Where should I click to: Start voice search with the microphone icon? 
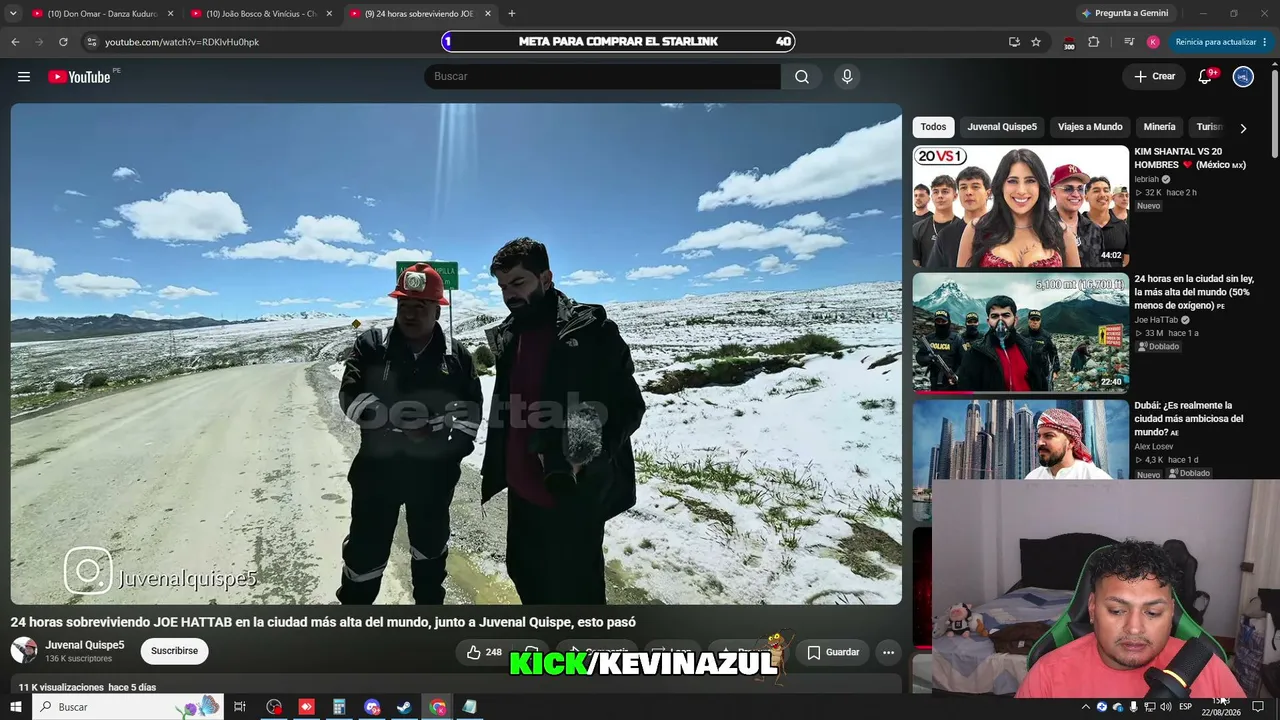tap(847, 77)
